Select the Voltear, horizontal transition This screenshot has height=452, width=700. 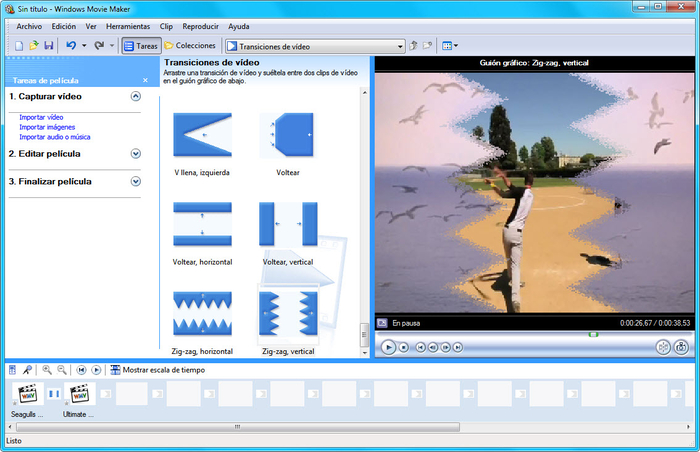coord(202,224)
